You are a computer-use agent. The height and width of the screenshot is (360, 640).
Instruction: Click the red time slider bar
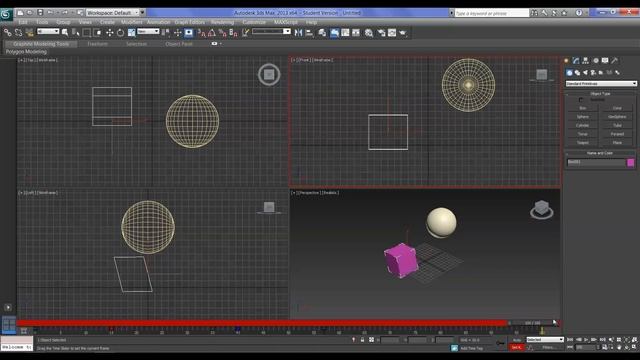tap(262, 323)
